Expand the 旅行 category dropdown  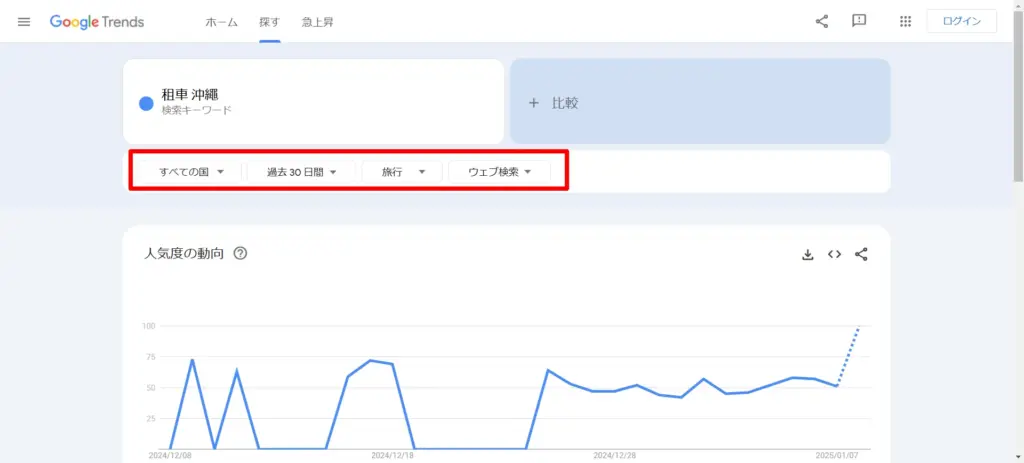click(403, 172)
